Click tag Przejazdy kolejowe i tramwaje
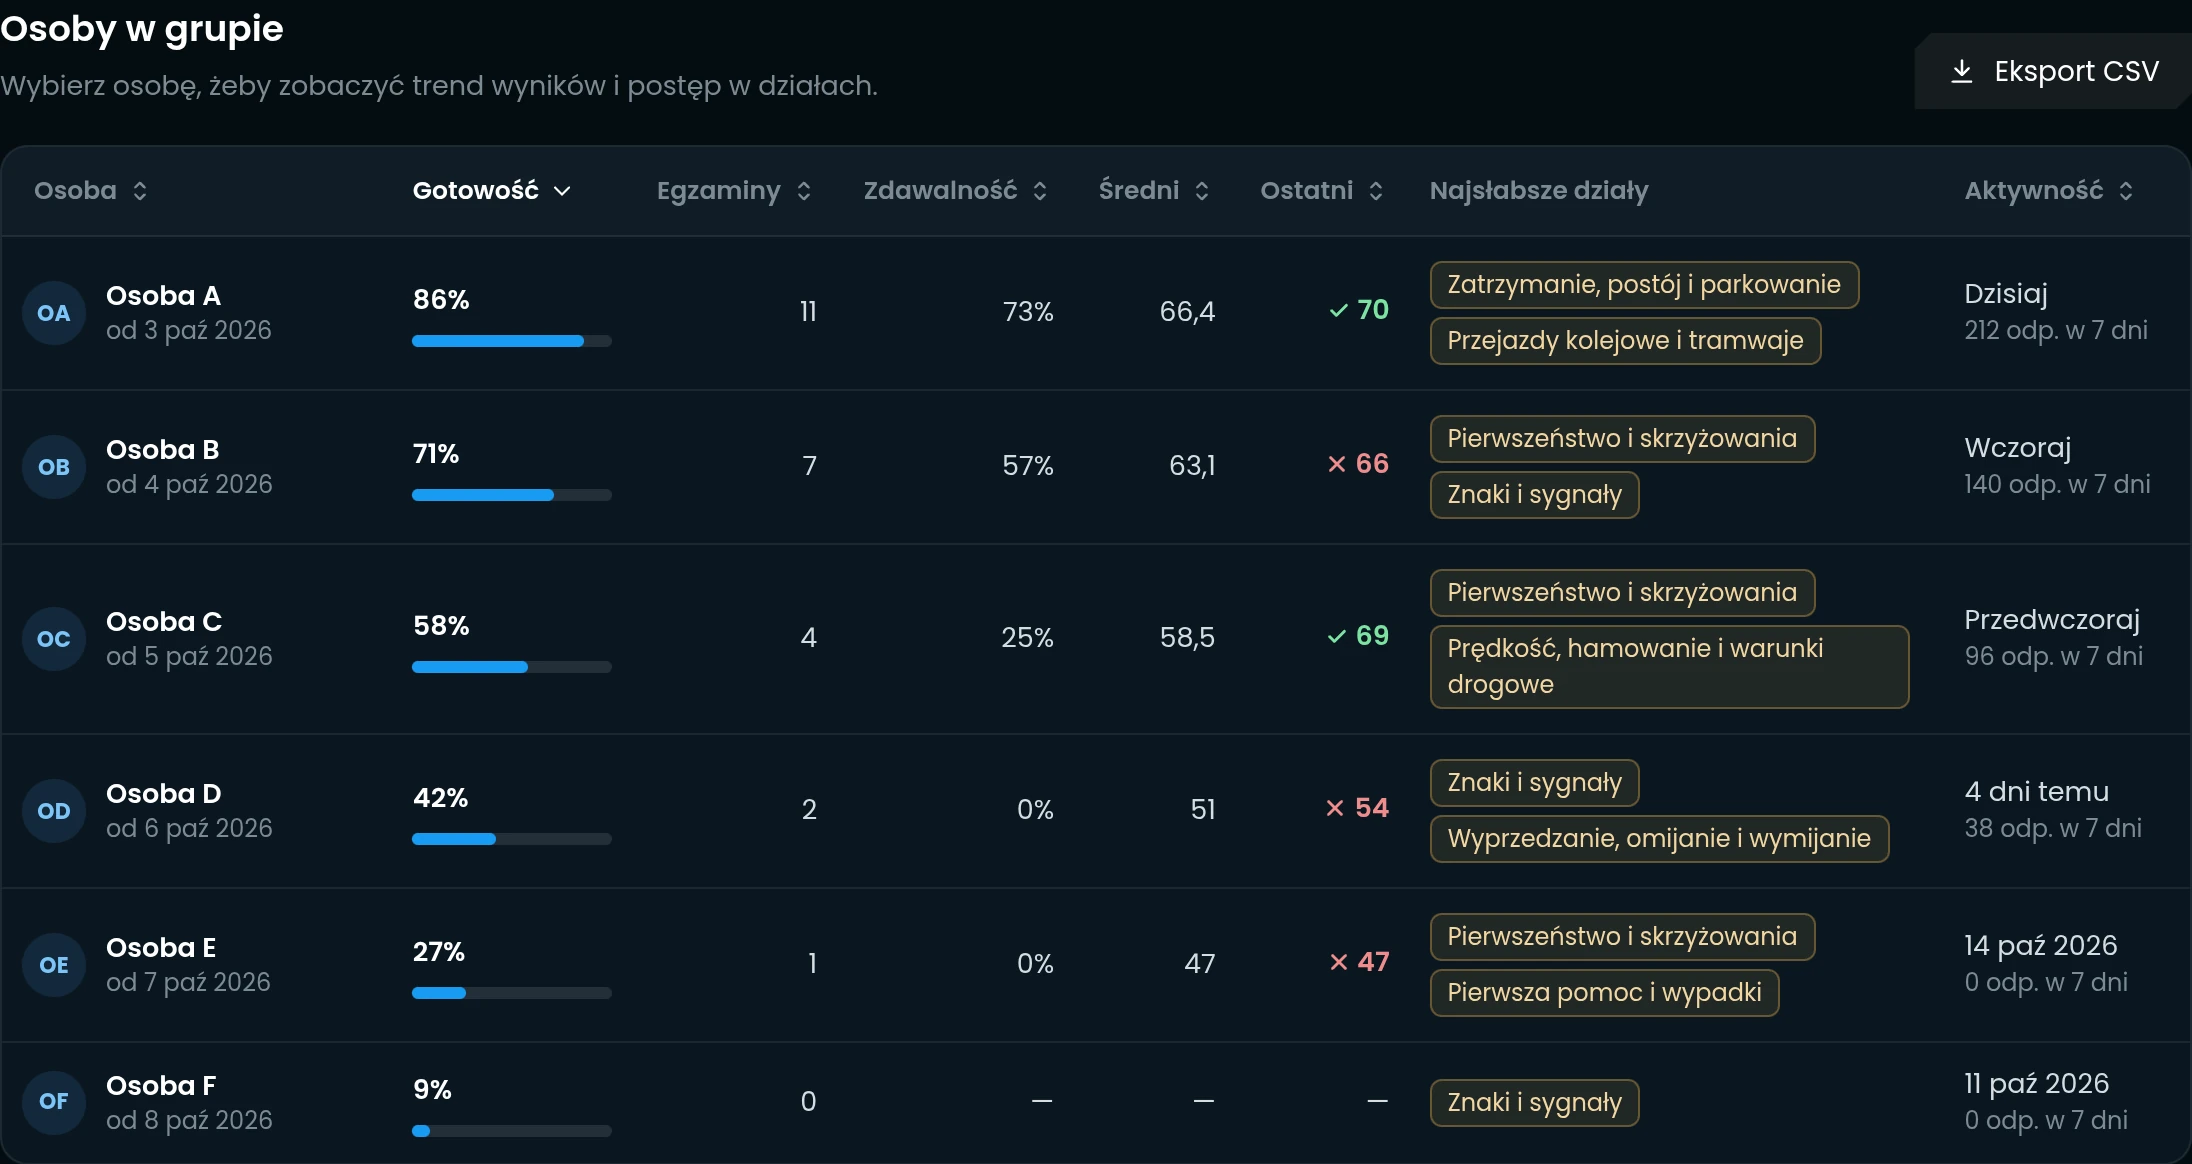The height and width of the screenshot is (1164, 2192). 1625,341
